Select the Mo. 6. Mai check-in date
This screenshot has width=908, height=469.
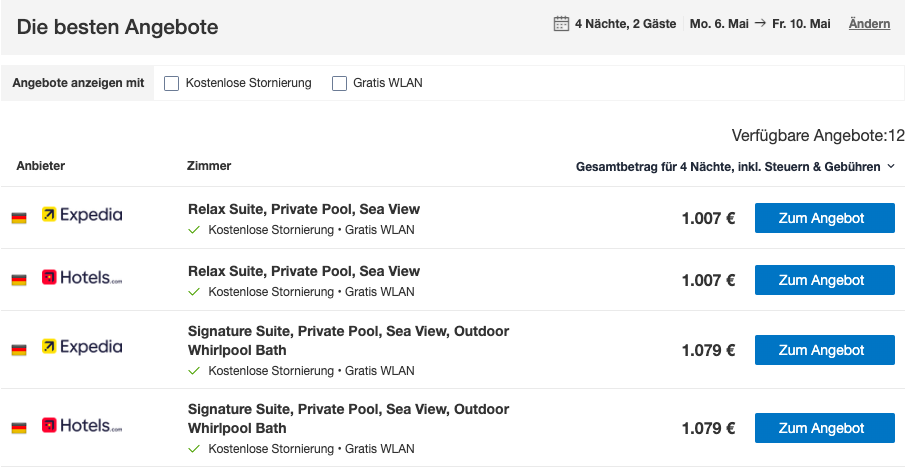coord(719,24)
